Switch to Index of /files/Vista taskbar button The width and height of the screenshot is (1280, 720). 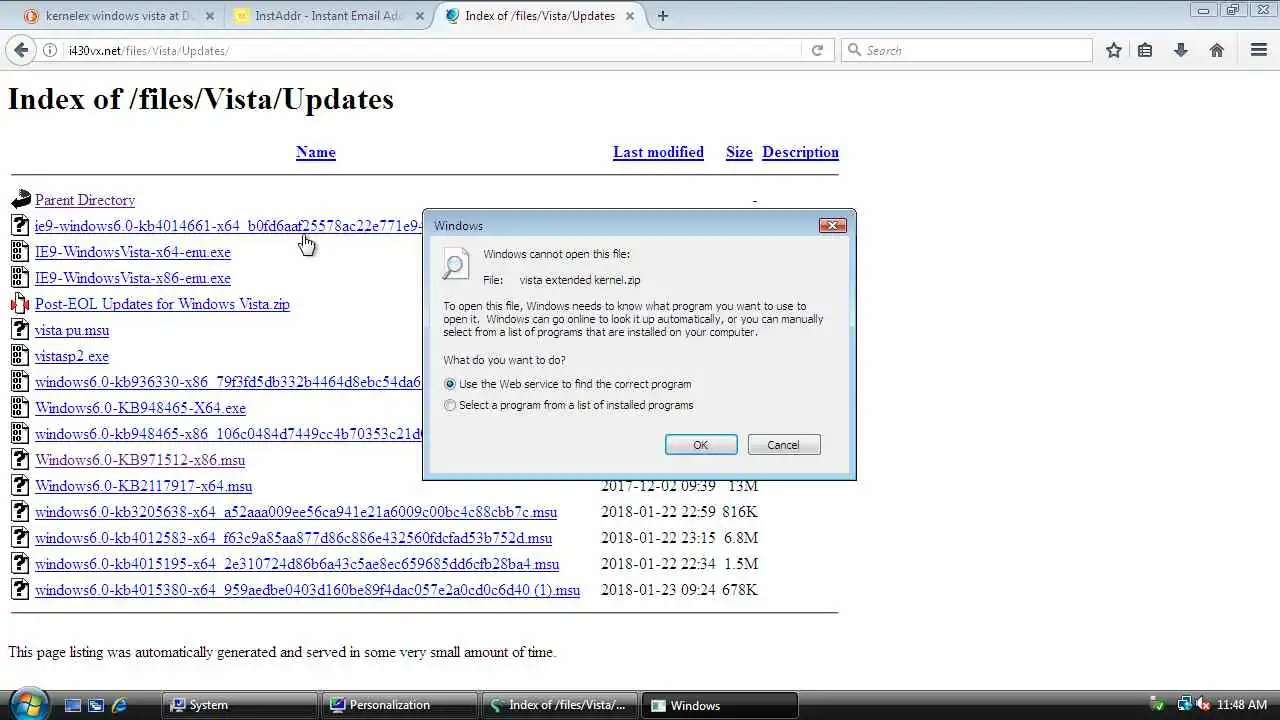point(559,705)
